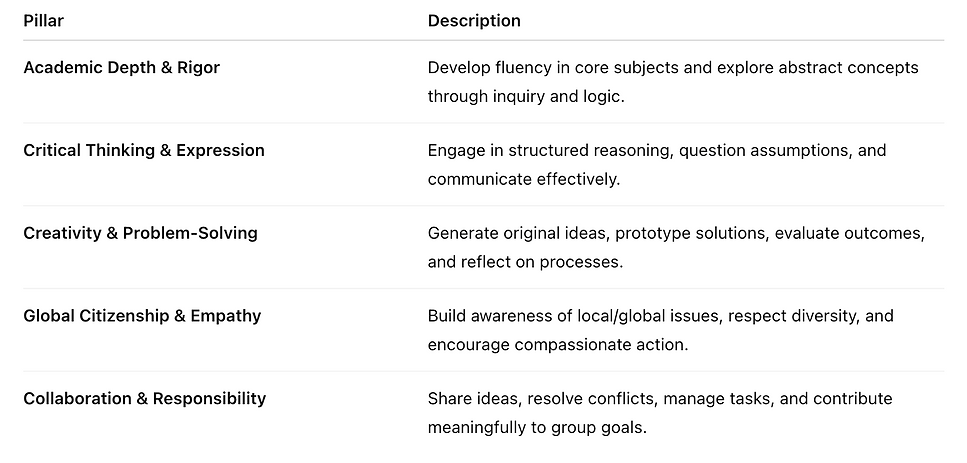Click the Description column header
This screenshot has height=463, width=967.
[474, 20]
